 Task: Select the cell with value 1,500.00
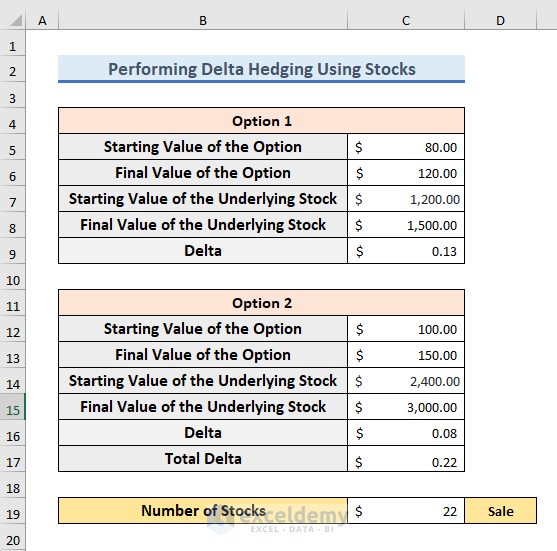[x=406, y=225]
